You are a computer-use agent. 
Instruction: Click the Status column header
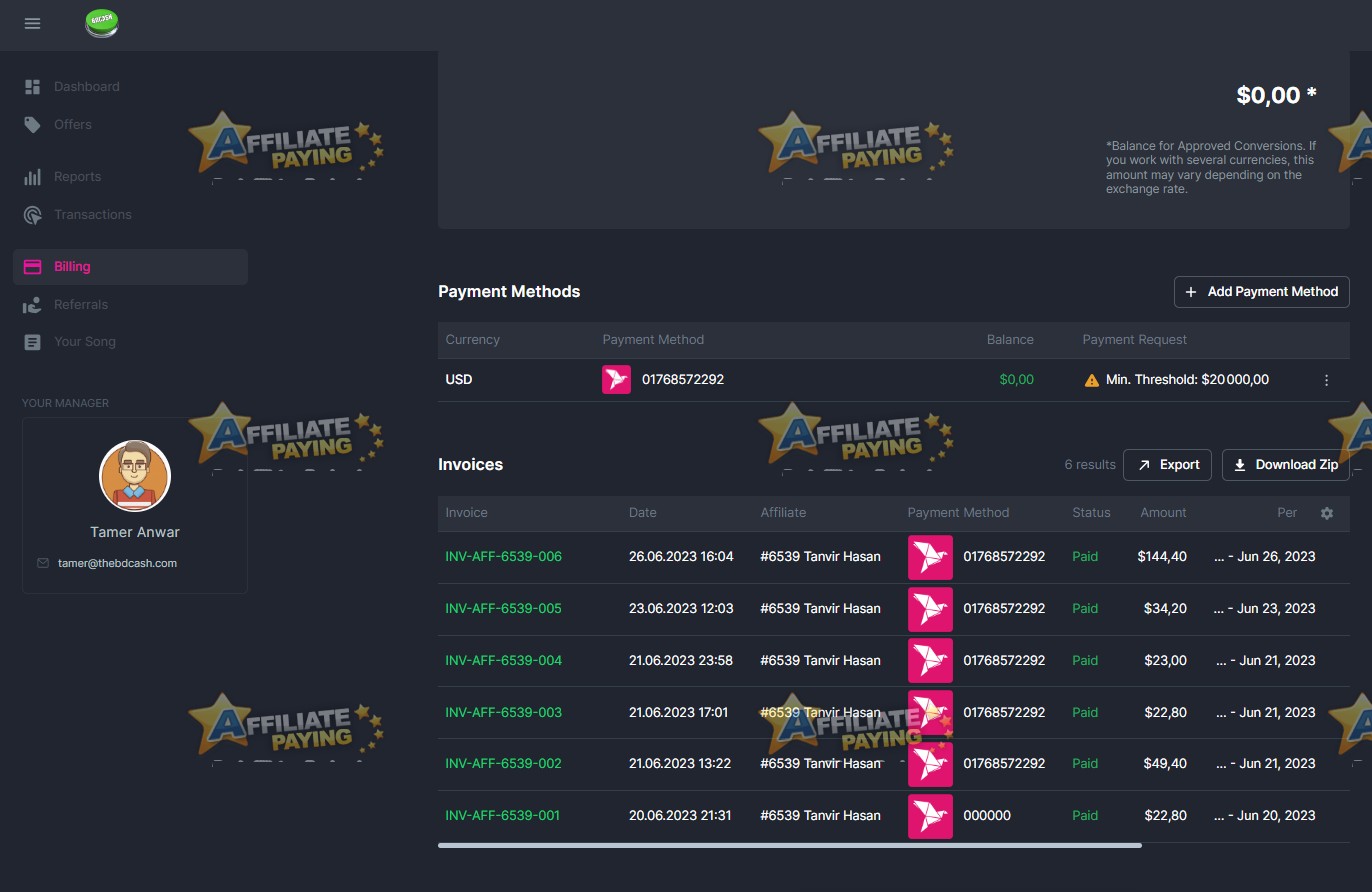[x=1091, y=513]
